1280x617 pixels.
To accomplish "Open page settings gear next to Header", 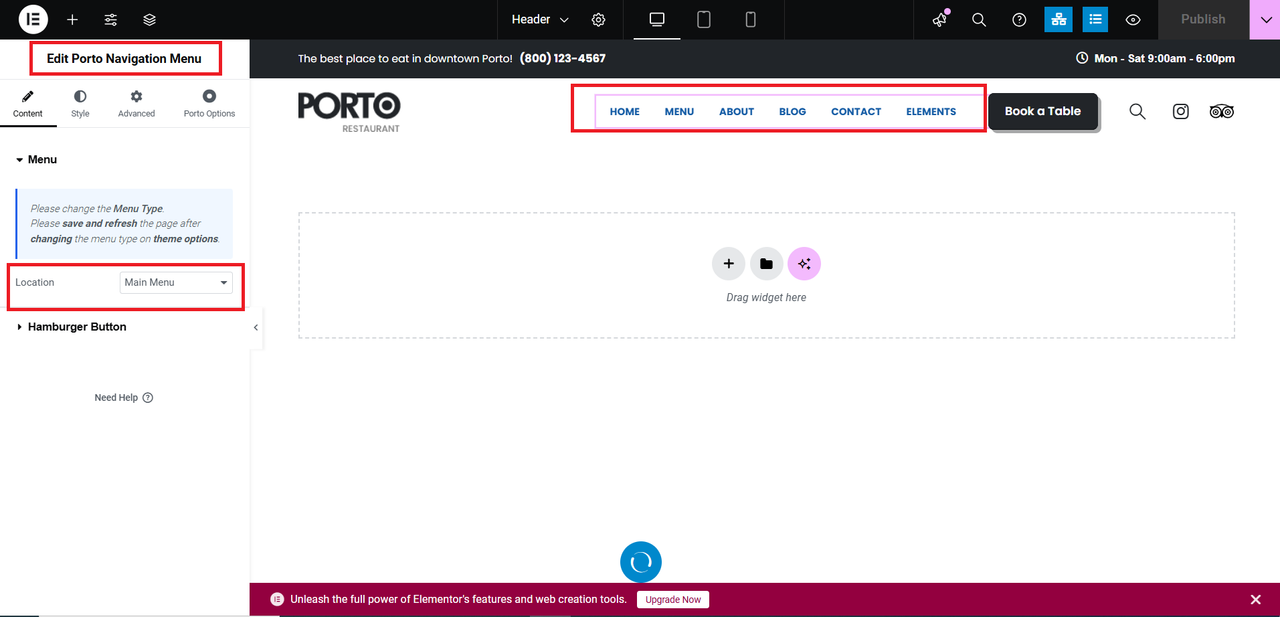I will [x=598, y=20].
